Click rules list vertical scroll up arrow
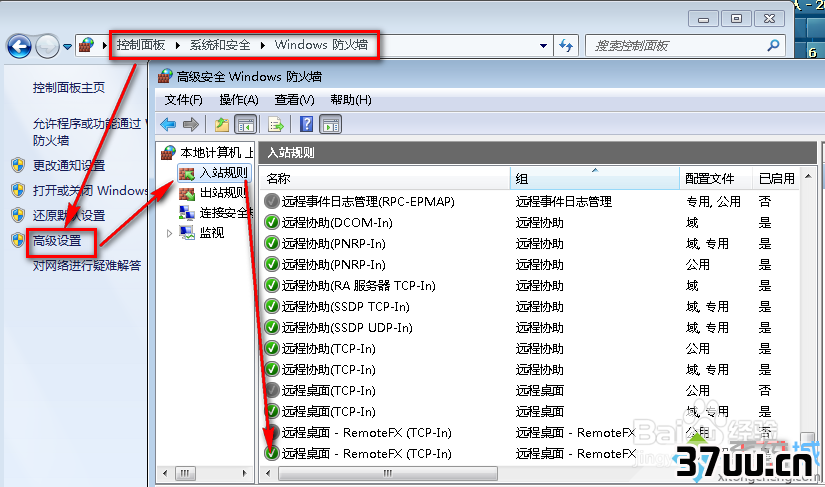The height and width of the screenshot is (487, 825). click(x=808, y=176)
